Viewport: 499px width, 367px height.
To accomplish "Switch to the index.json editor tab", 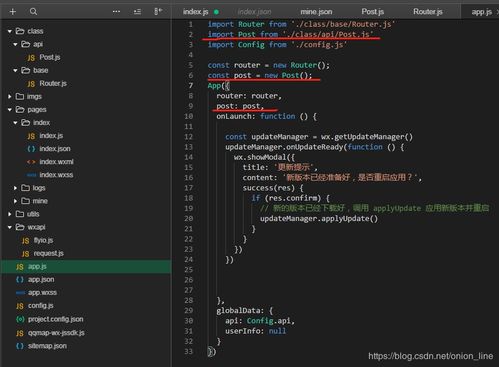I will point(254,12).
